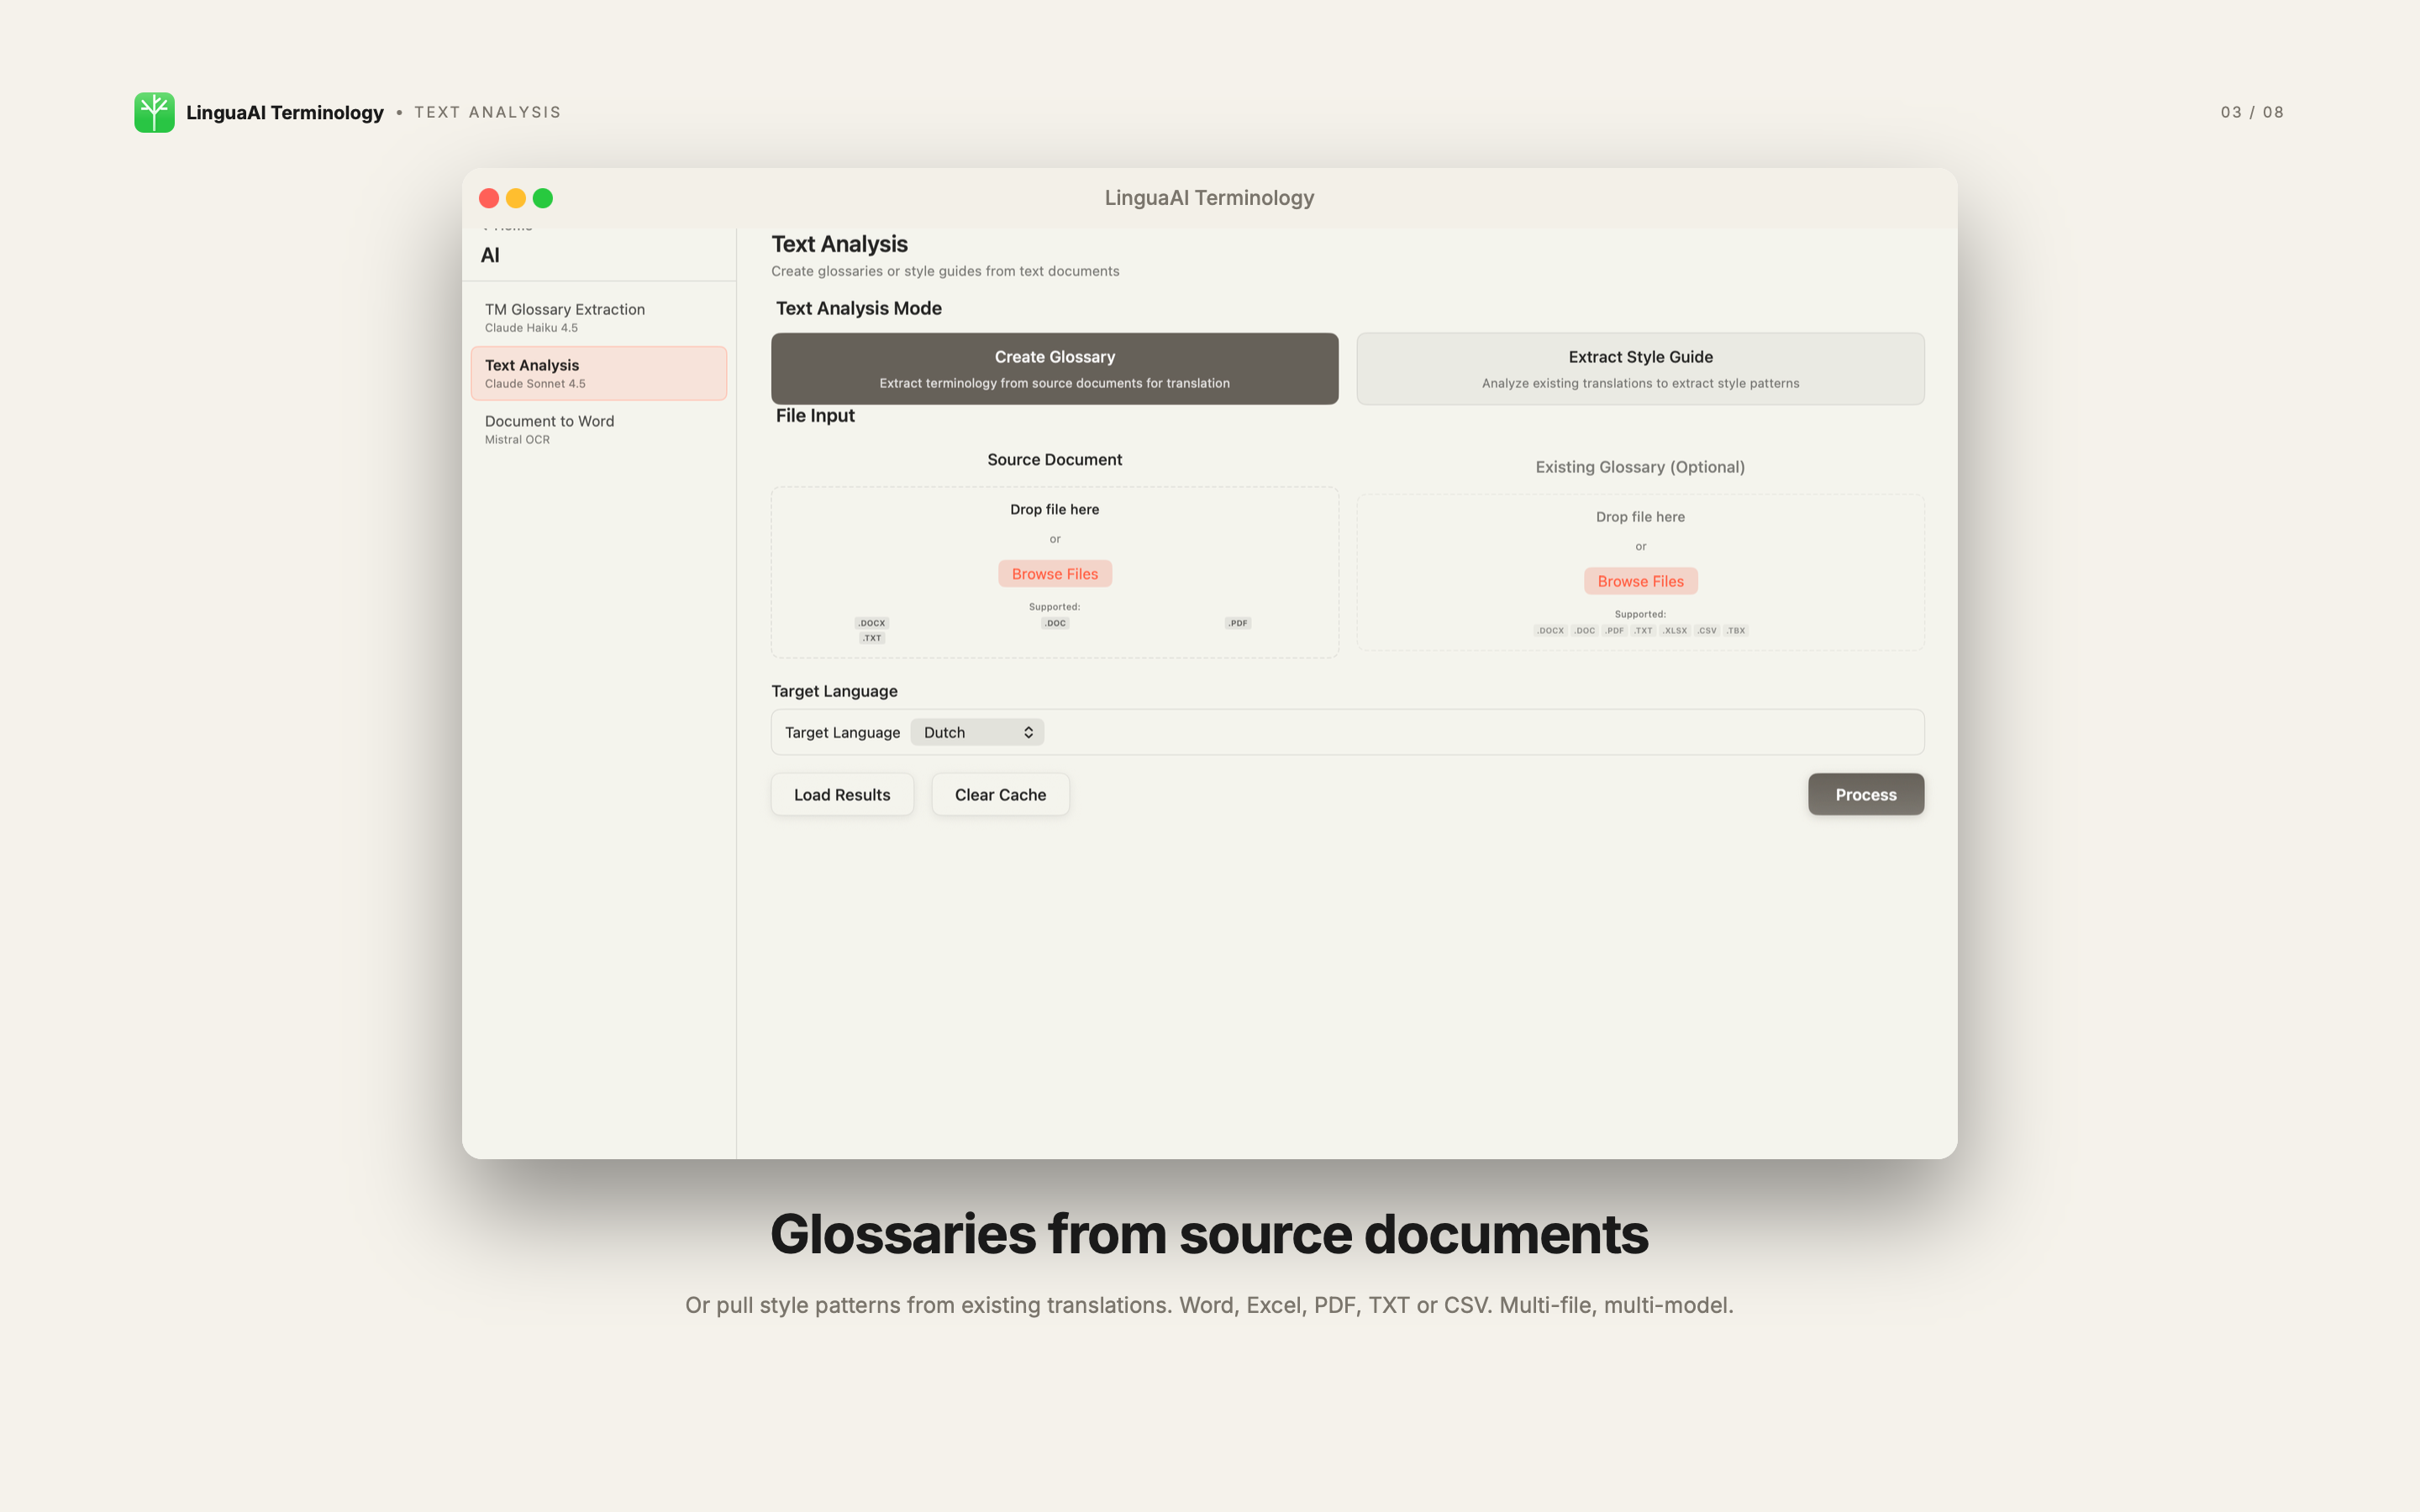
Task: Click Browse Files under Existing Glossary
Action: click(1640, 581)
